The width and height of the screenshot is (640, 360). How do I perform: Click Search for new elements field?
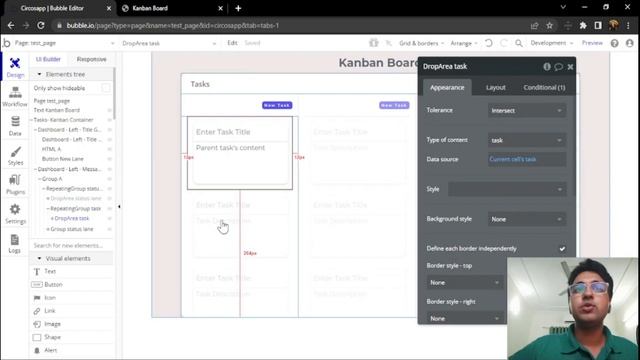[72, 245]
